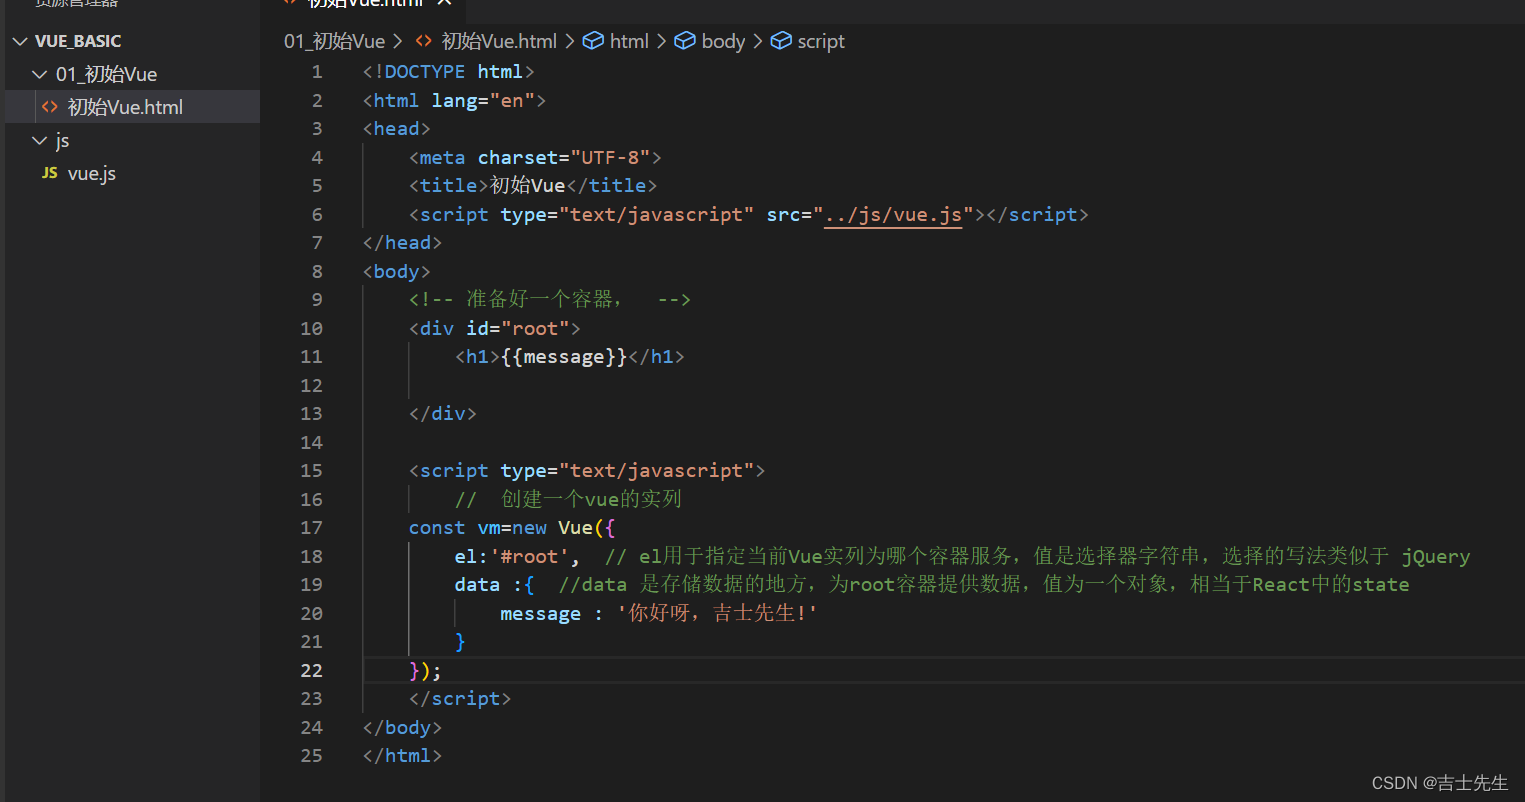This screenshot has height=802, width=1525.
Task: Click the HTML file icon beside 初始Vue.html in explorer
Action: pyautogui.click(x=50, y=107)
